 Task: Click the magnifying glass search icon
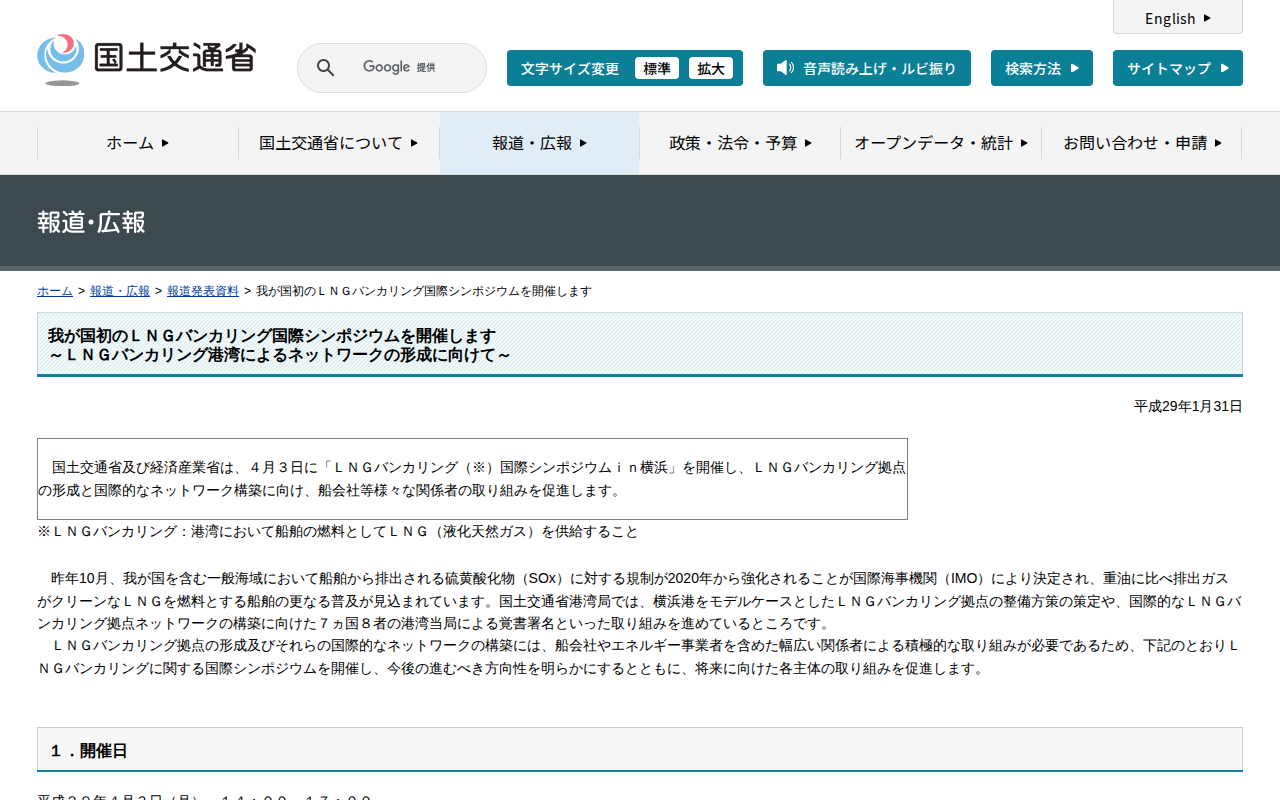pos(325,68)
